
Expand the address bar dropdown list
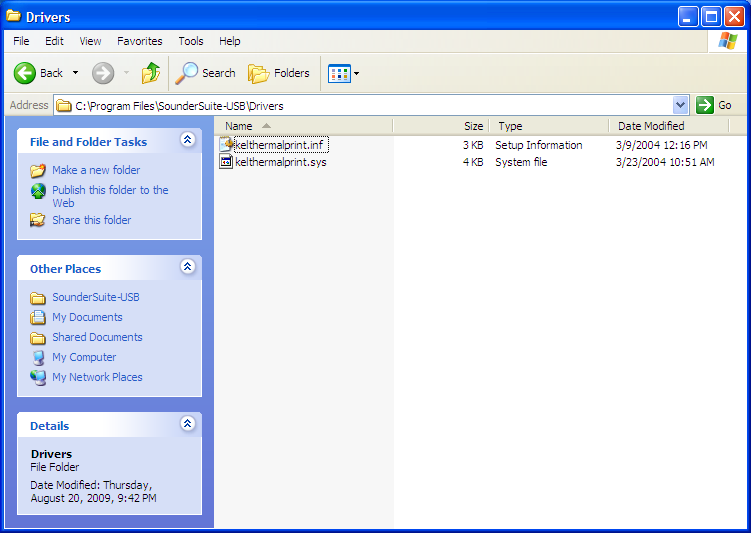click(x=681, y=105)
